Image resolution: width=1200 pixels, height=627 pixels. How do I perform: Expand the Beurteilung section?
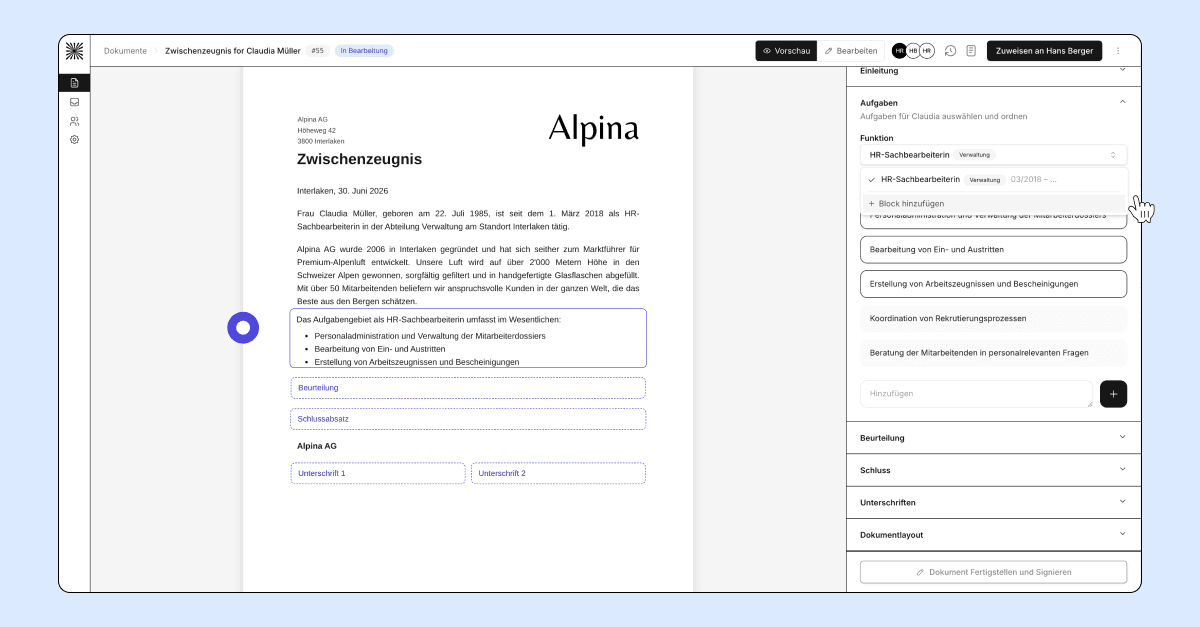tap(993, 438)
